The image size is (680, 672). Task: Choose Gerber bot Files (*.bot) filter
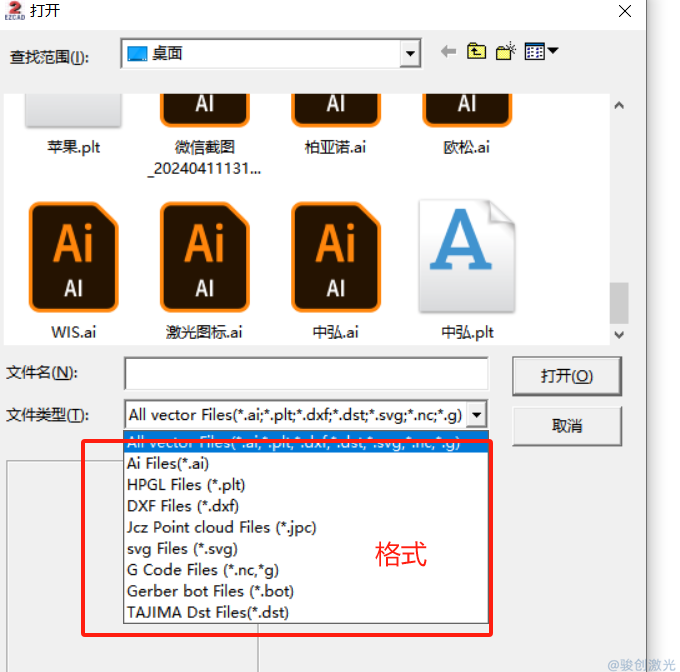(306, 591)
